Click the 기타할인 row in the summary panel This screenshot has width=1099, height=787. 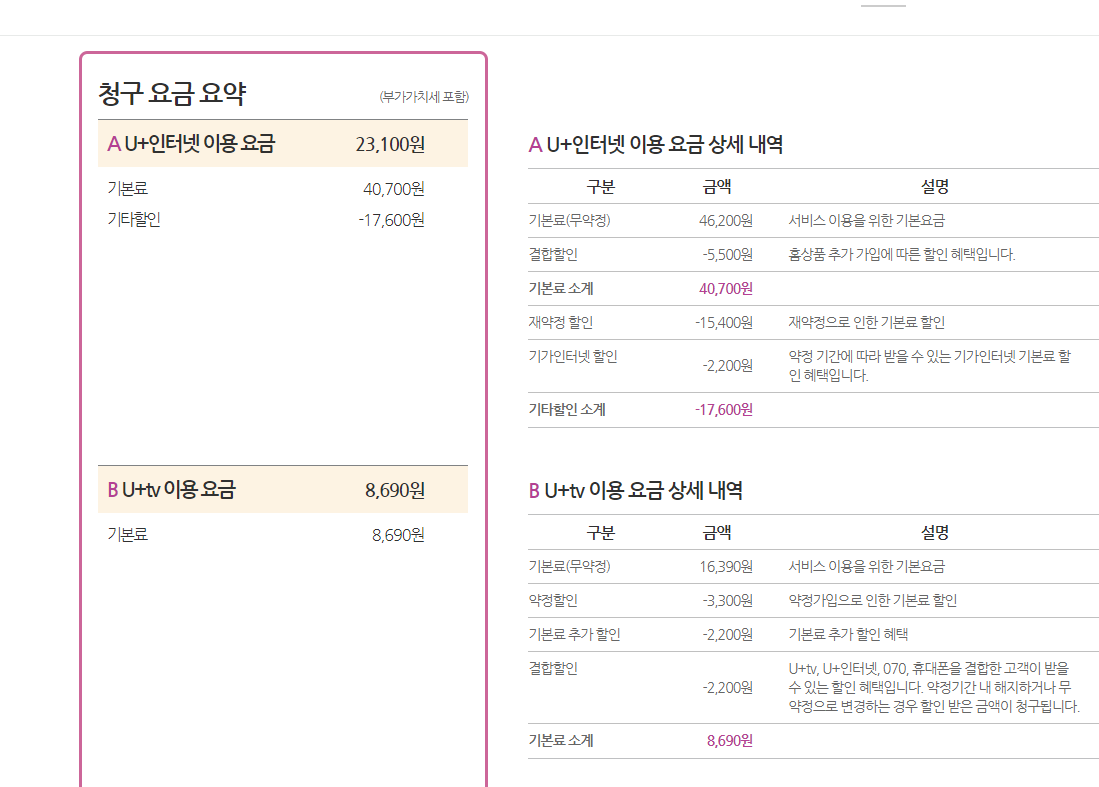point(134,220)
